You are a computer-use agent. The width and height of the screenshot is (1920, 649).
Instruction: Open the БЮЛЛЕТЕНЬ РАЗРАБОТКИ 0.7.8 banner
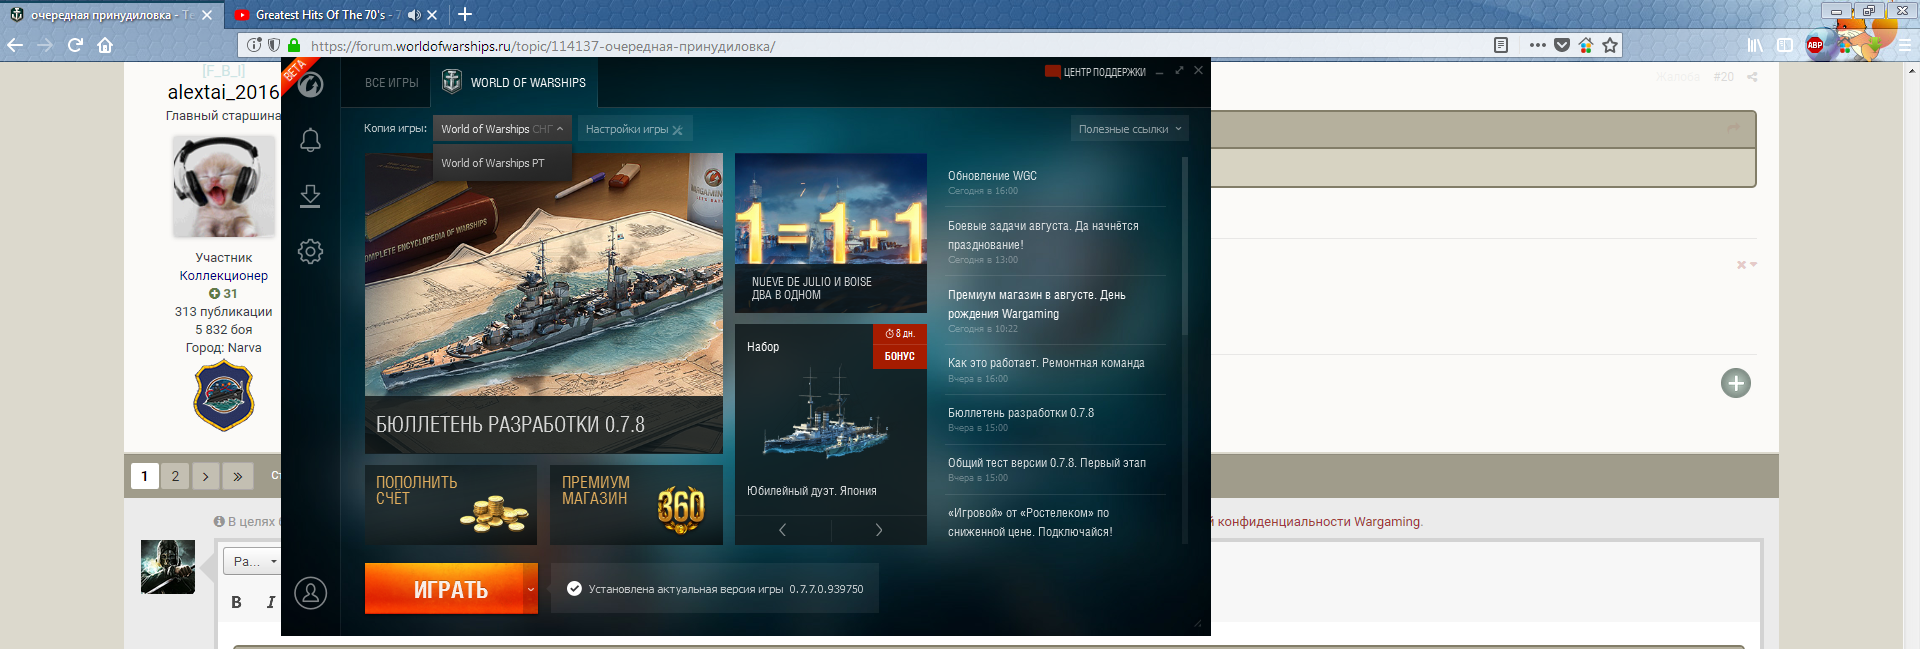click(544, 303)
